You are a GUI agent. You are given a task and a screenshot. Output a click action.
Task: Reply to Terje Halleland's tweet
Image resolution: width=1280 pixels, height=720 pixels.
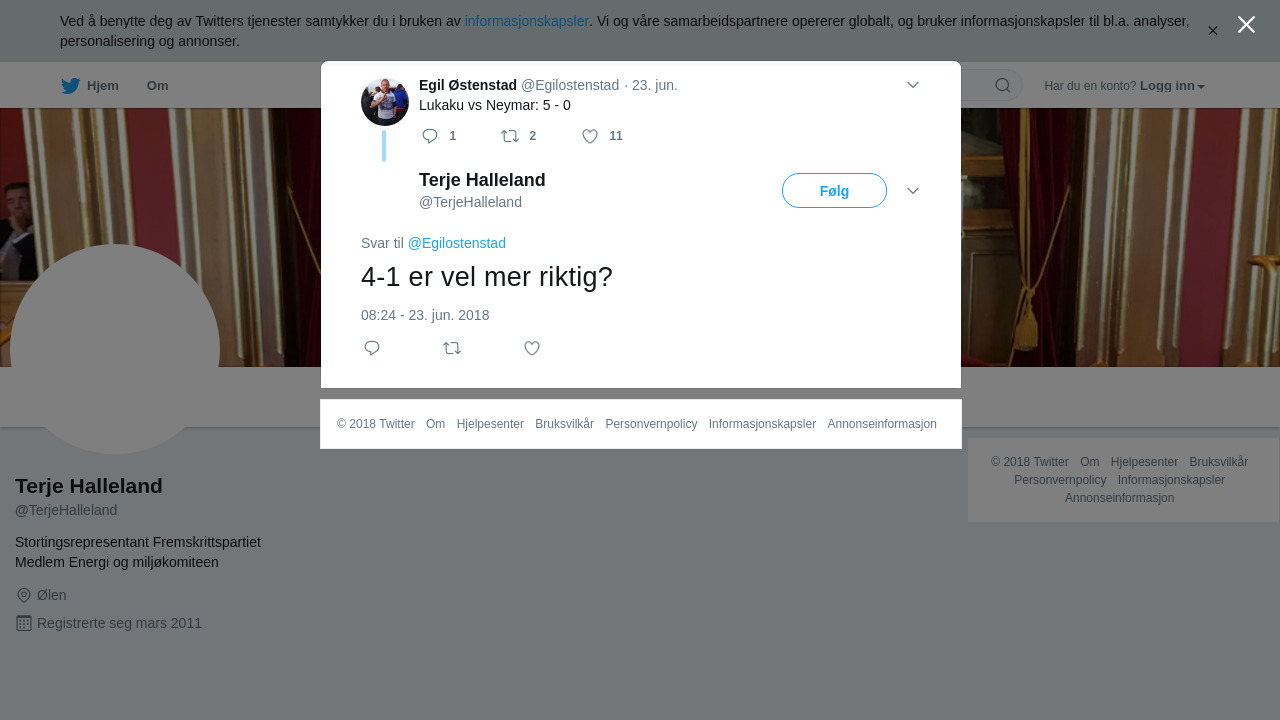coord(372,348)
